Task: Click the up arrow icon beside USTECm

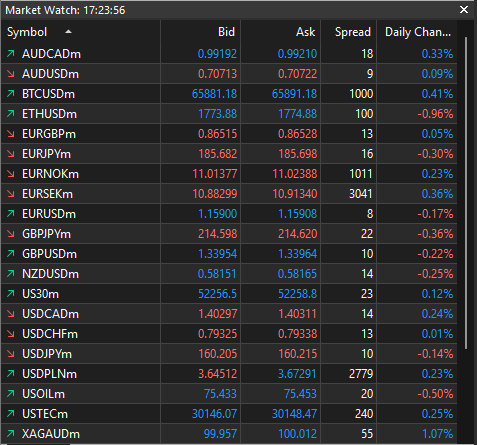Action: coord(11,413)
